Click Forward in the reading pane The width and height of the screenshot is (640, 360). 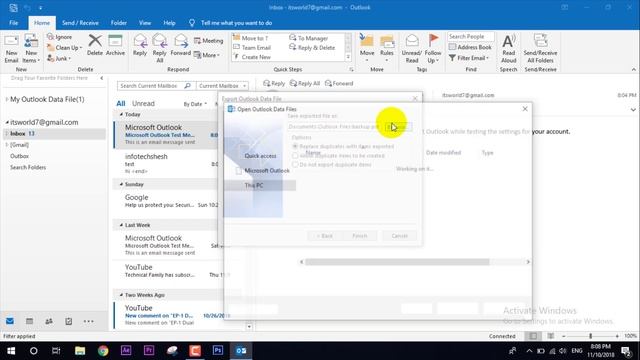(x=339, y=83)
